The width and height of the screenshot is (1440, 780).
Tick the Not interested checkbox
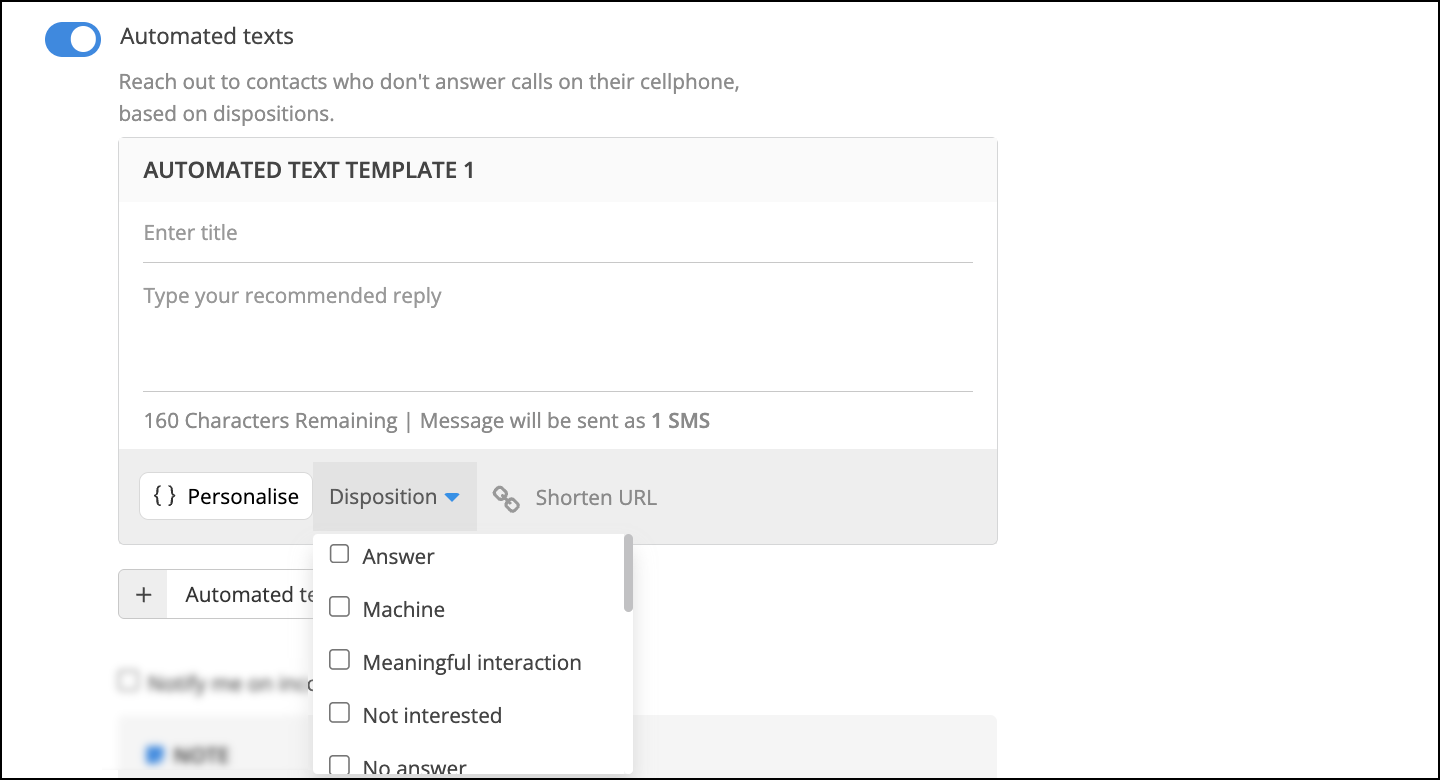(340, 713)
